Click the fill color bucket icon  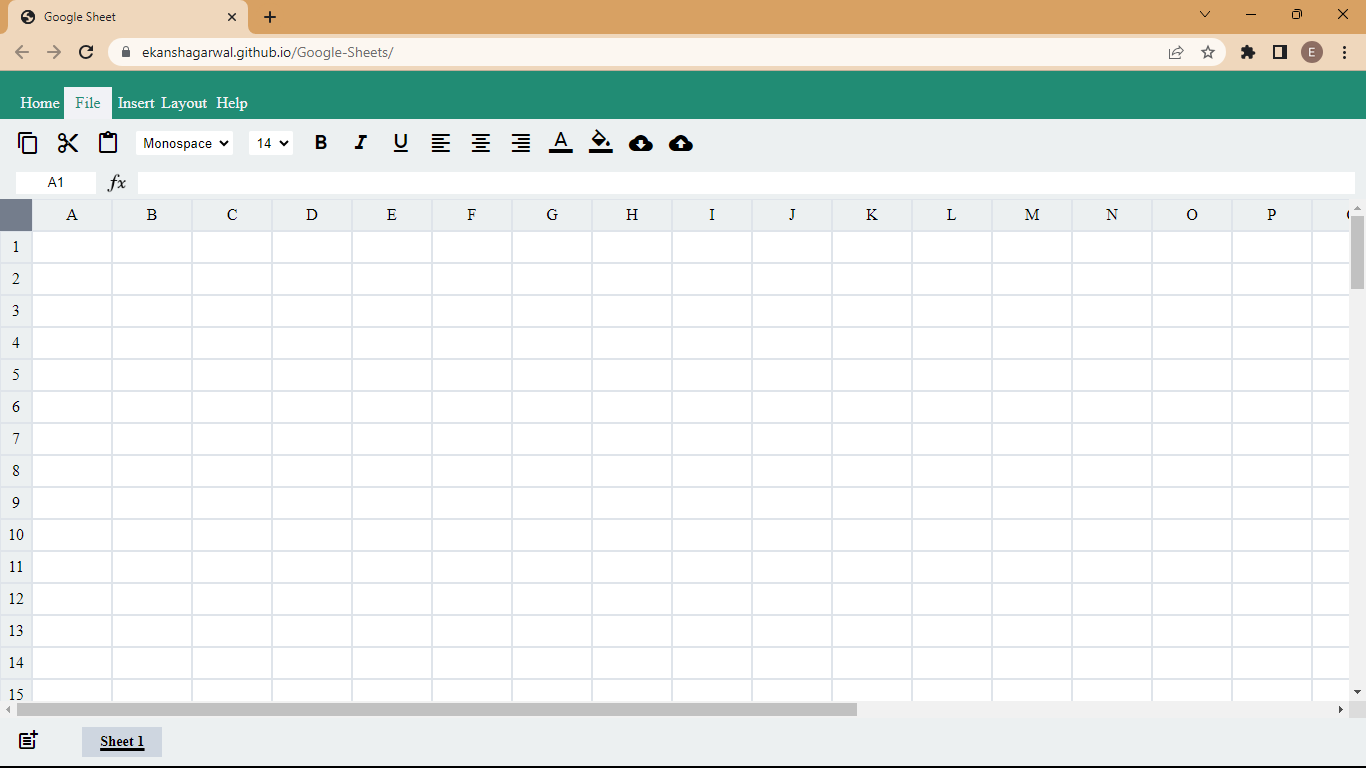click(601, 143)
